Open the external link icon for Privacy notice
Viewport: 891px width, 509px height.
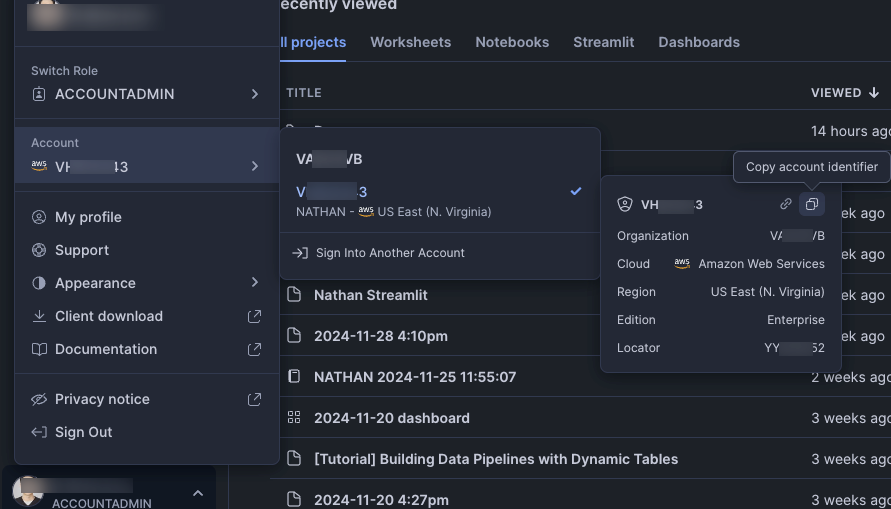tap(254, 399)
